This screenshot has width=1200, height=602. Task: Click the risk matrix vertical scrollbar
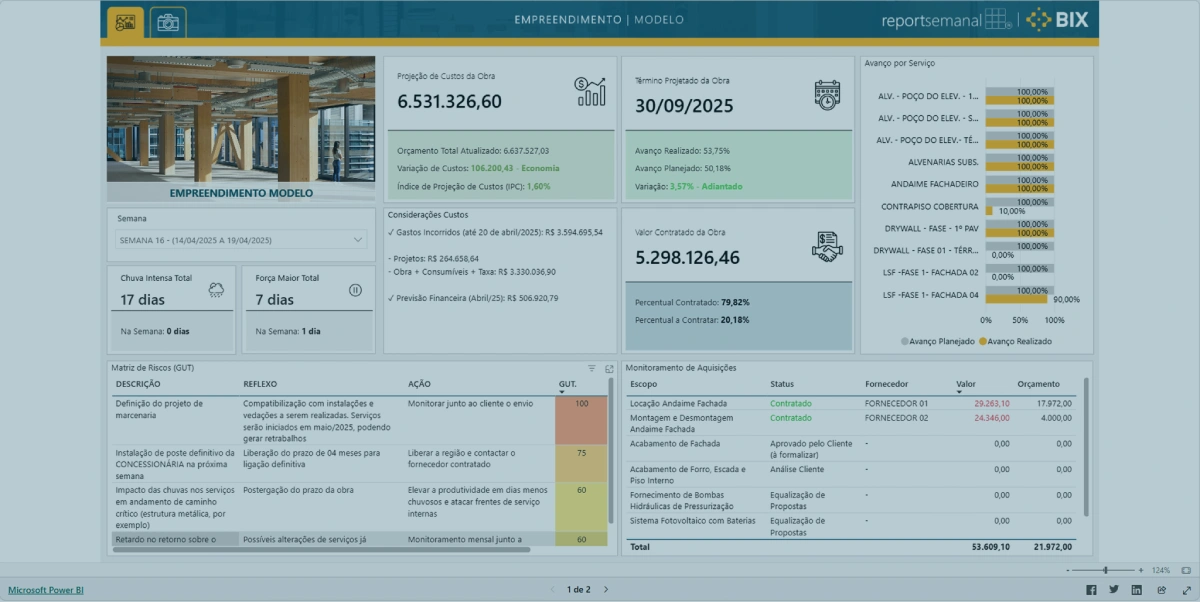point(611,450)
